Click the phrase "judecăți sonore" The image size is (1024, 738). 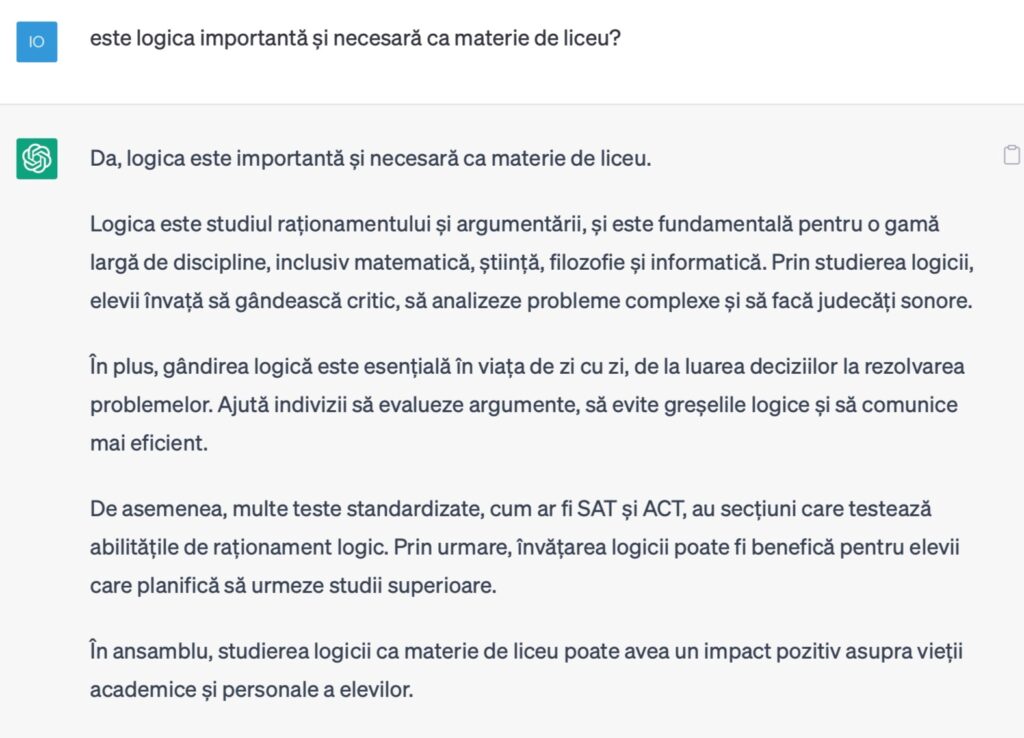tap(902, 301)
